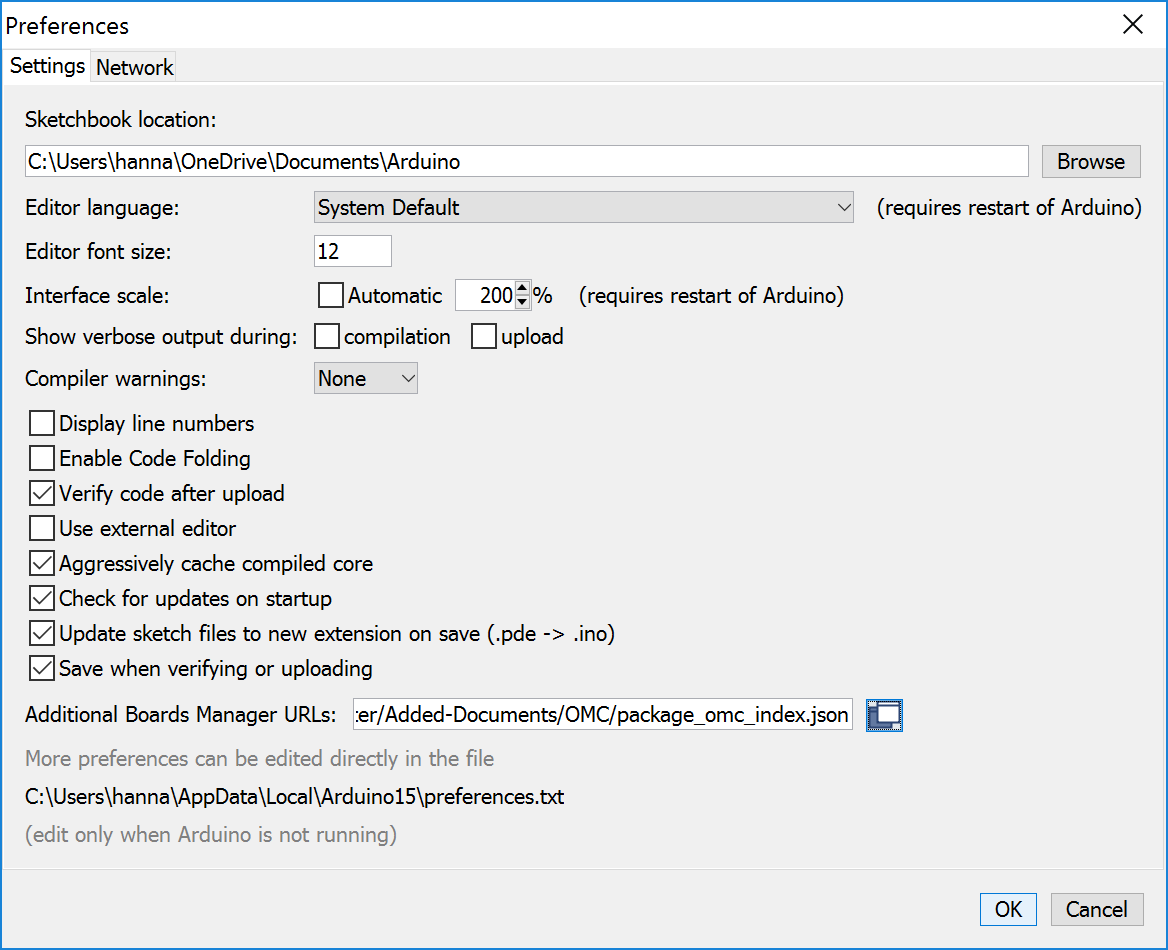Enable verbose output during compilation

click(x=326, y=336)
